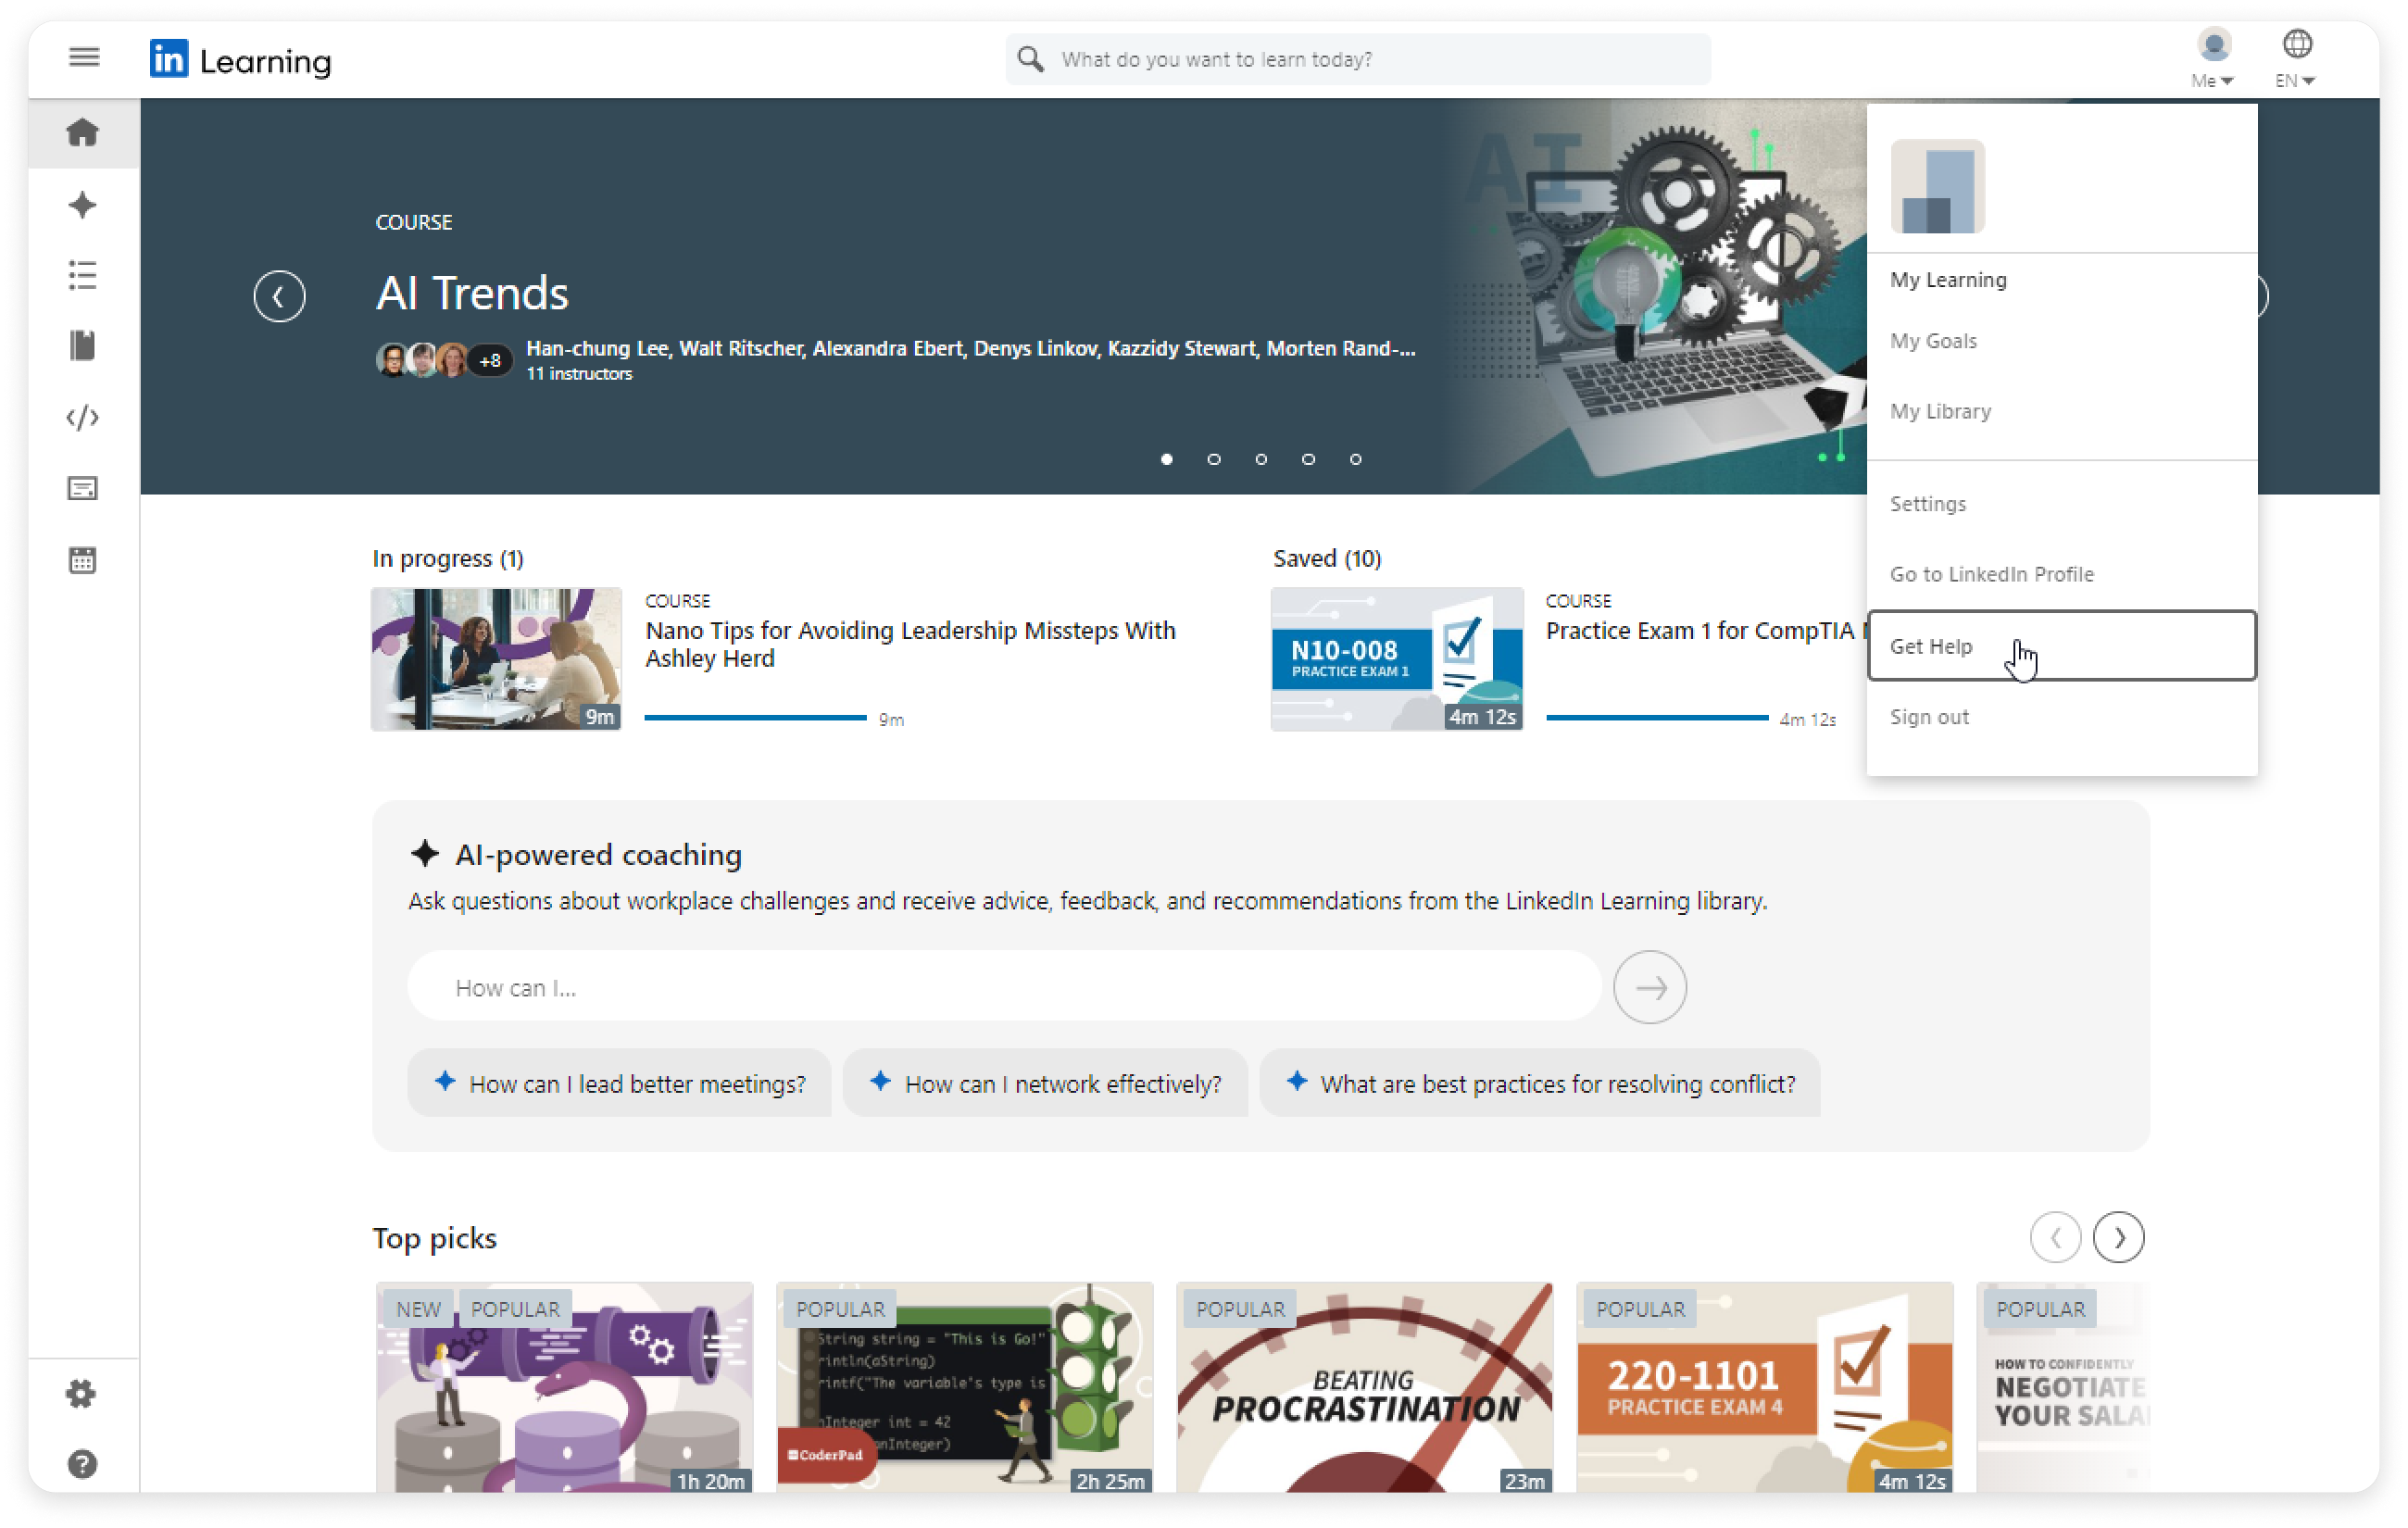Click the "11 instructors" text

pyautogui.click(x=579, y=374)
